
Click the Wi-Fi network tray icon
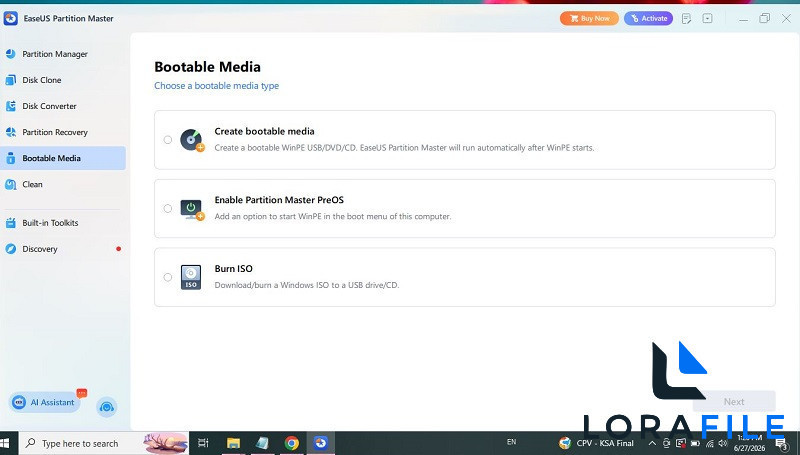point(710,444)
